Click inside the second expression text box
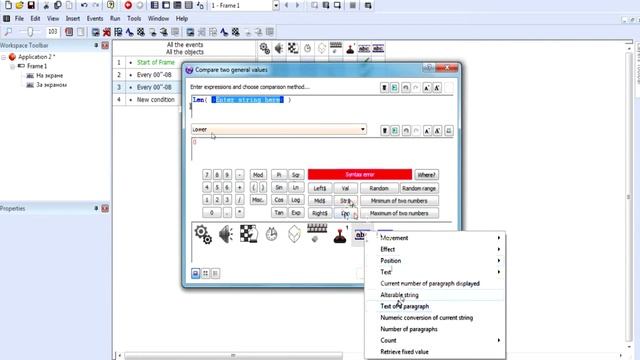 pyautogui.click(x=322, y=149)
